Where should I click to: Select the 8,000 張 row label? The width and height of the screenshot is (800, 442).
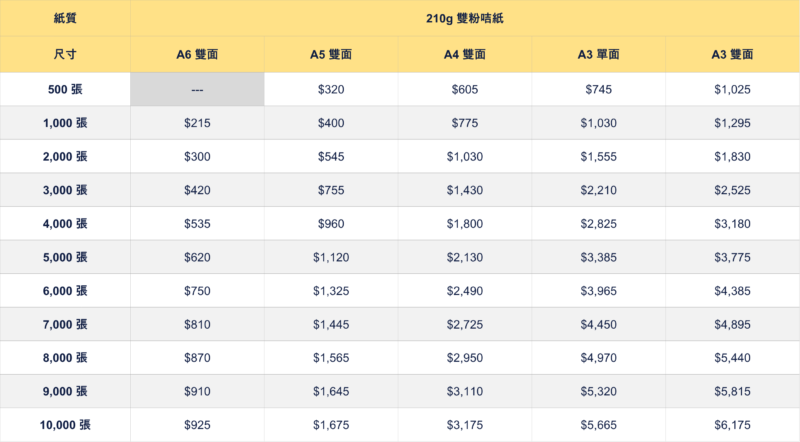point(65,358)
